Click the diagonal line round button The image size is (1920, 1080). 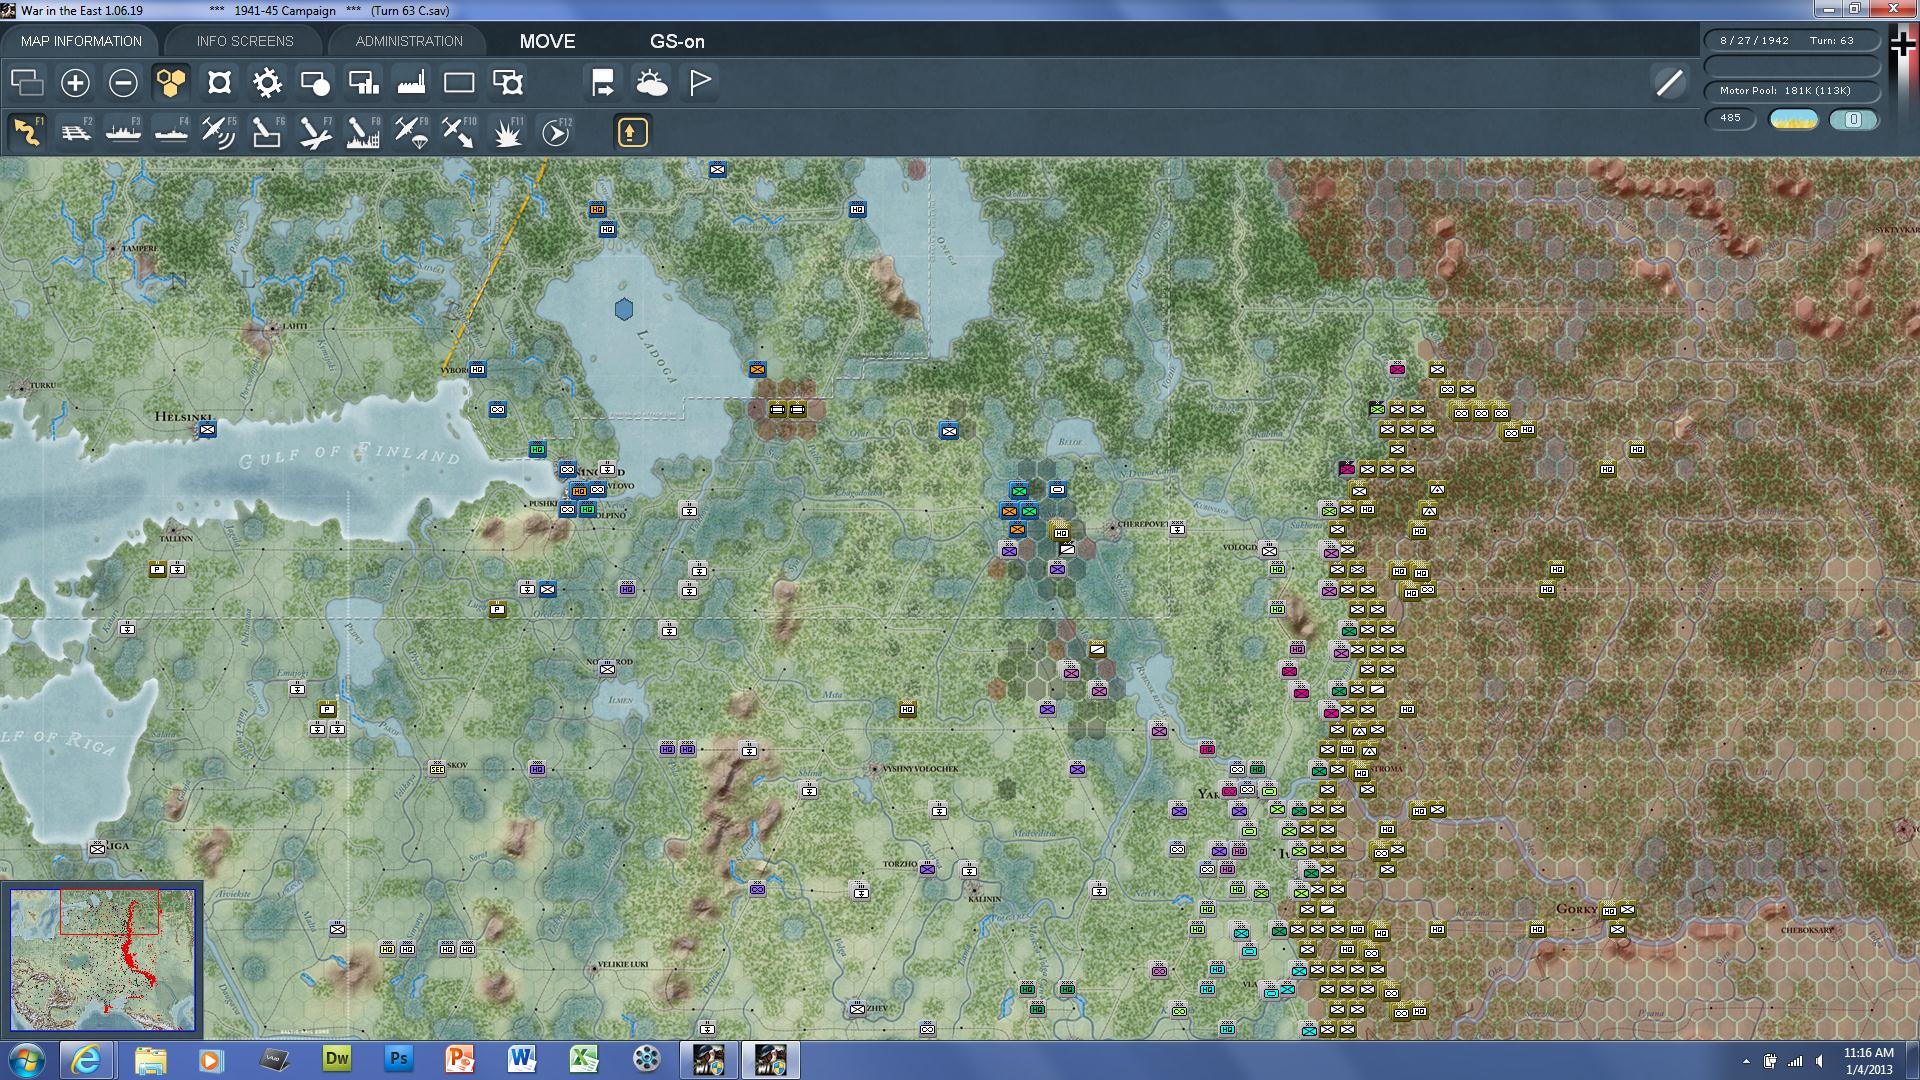1669,83
